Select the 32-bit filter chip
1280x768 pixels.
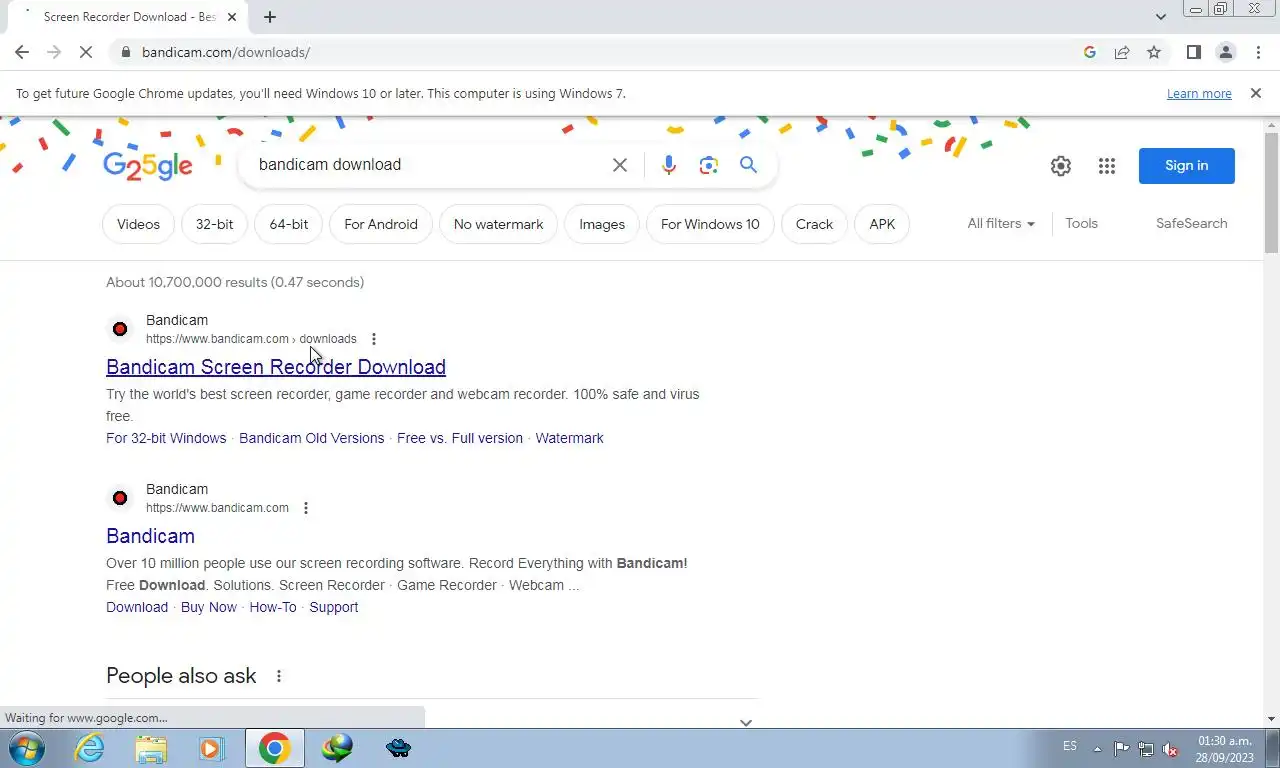click(x=214, y=224)
